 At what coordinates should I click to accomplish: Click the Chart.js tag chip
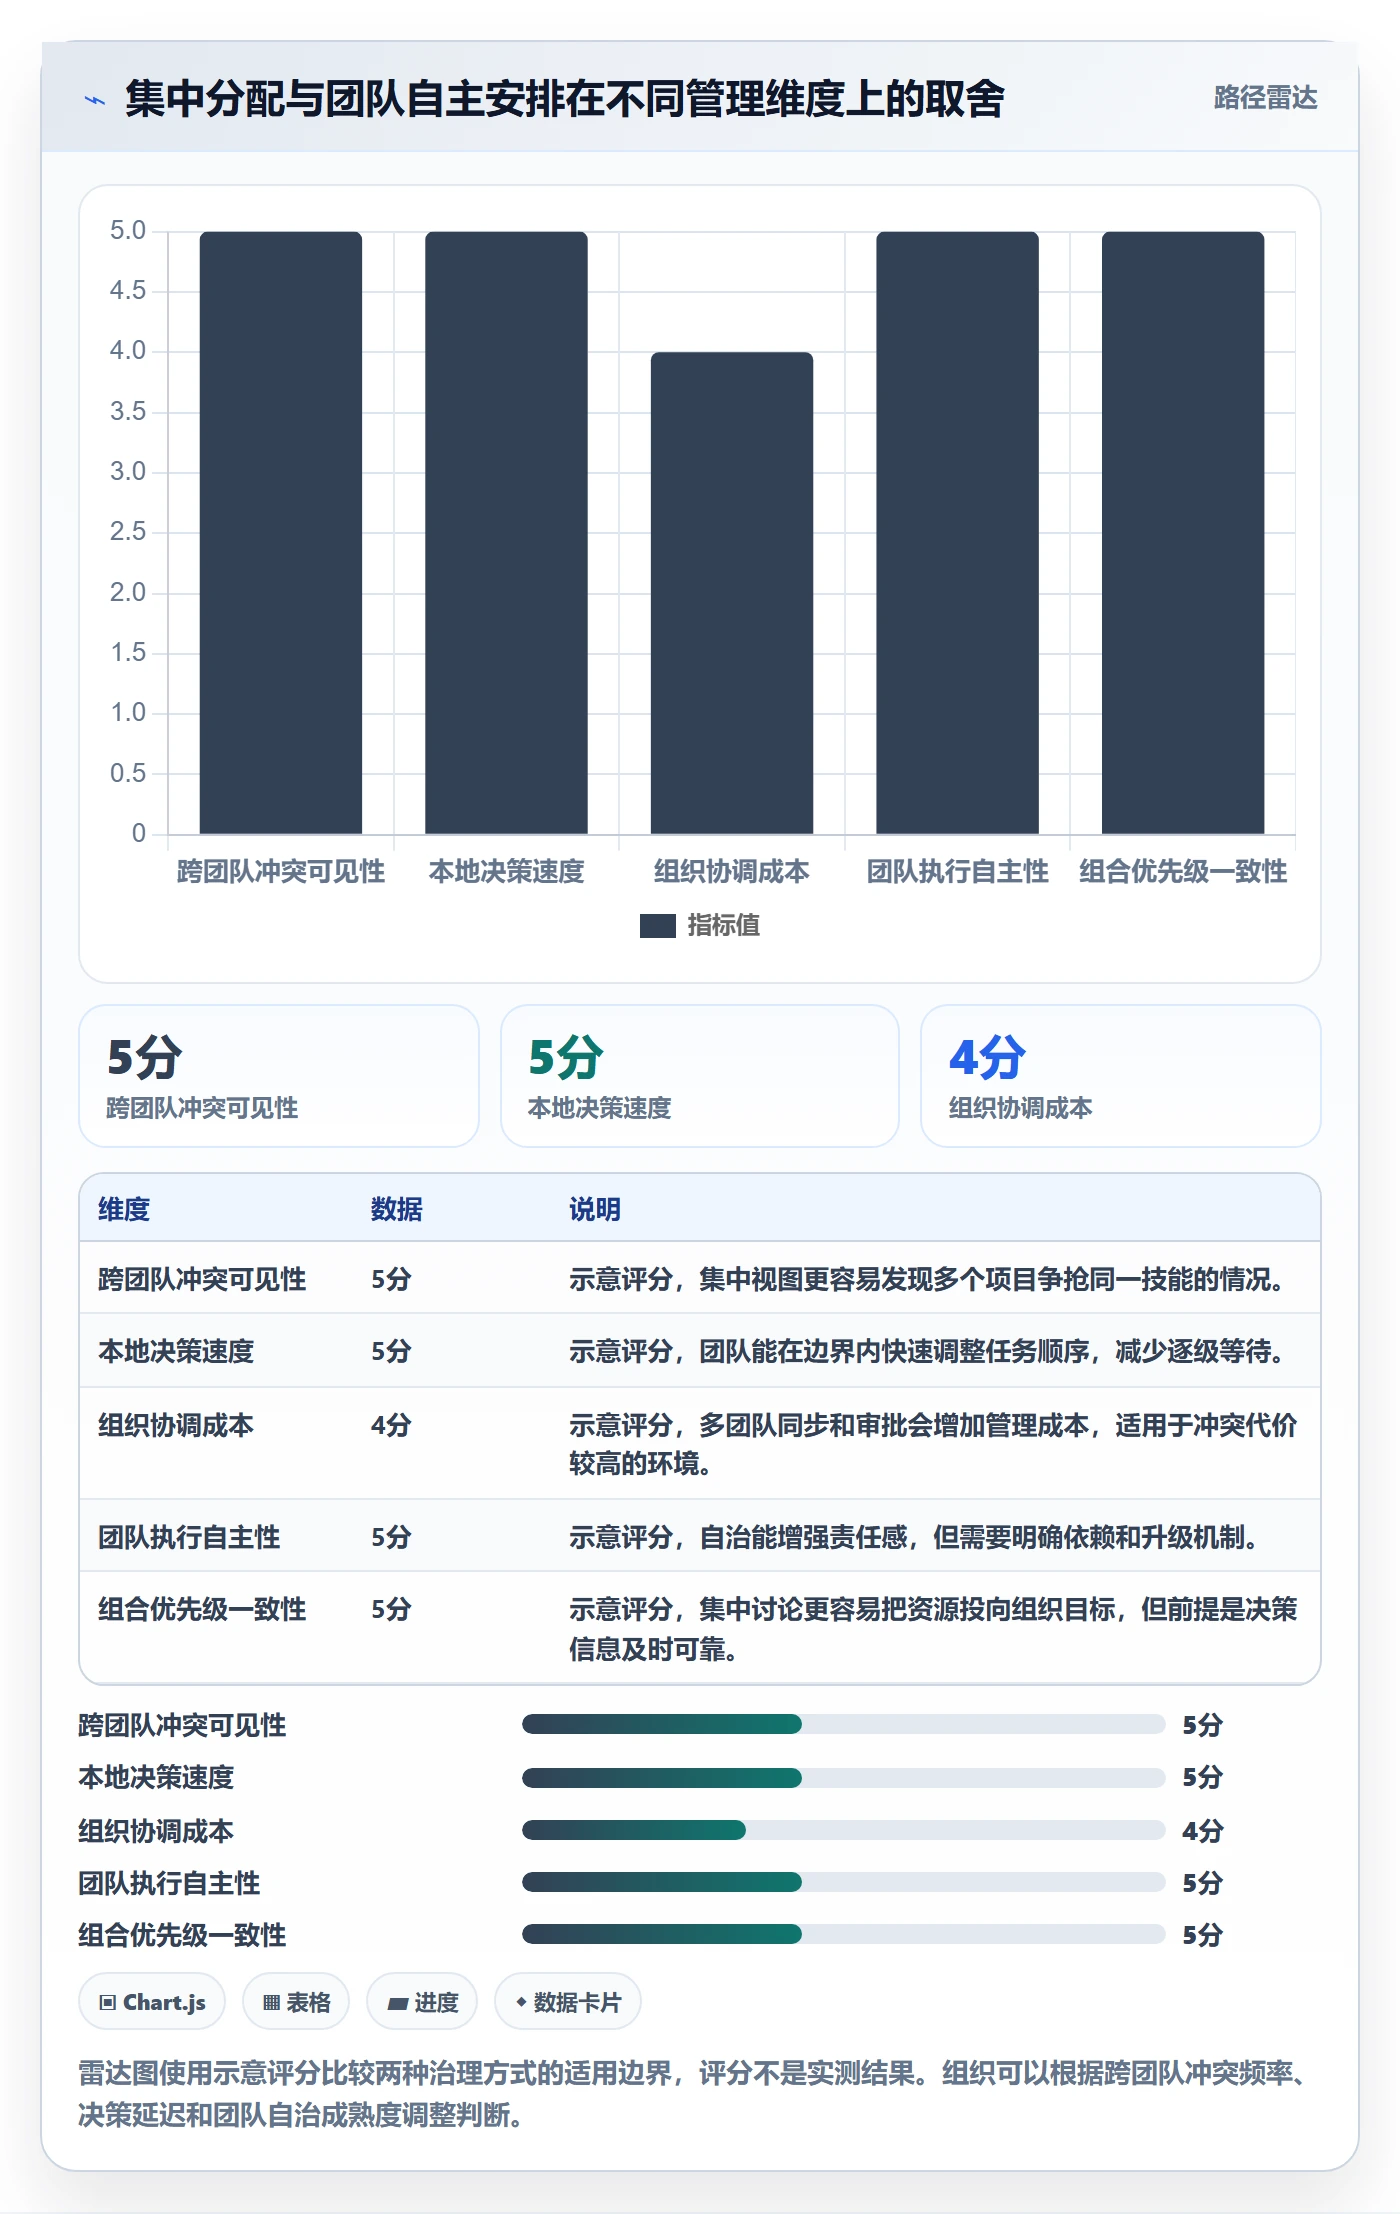tap(152, 2002)
